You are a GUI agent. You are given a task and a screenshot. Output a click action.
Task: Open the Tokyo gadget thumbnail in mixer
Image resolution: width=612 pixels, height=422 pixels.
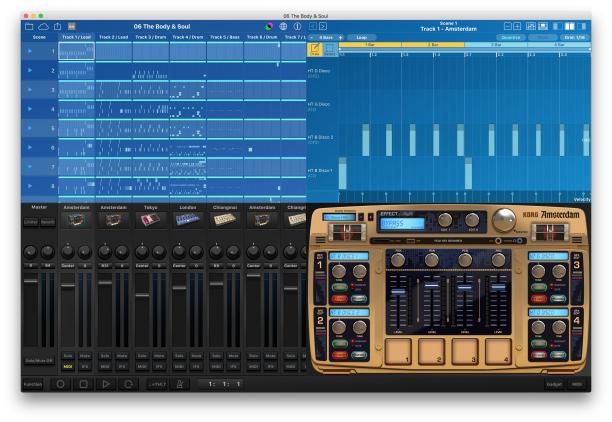[151, 219]
